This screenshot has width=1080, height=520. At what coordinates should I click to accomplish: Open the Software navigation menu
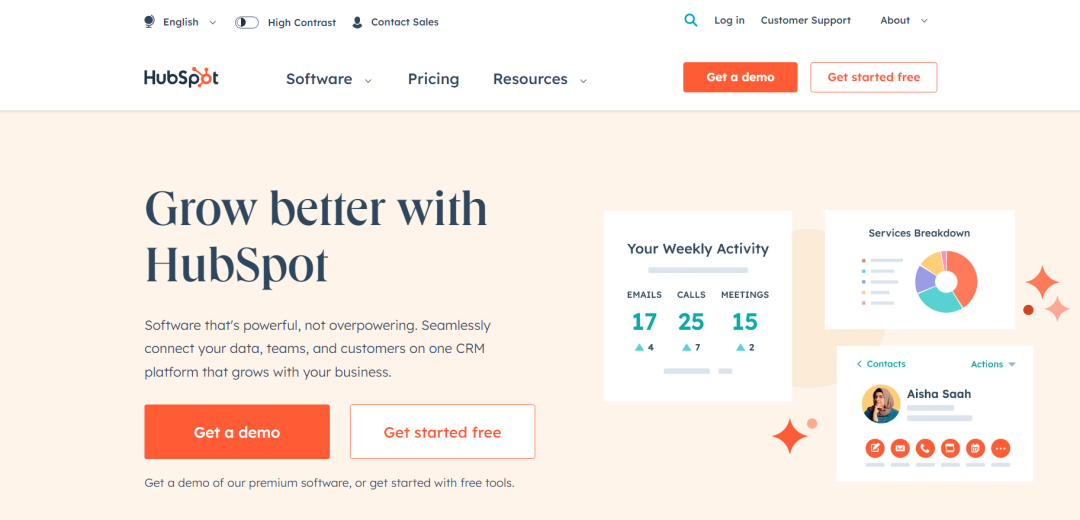point(329,79)
